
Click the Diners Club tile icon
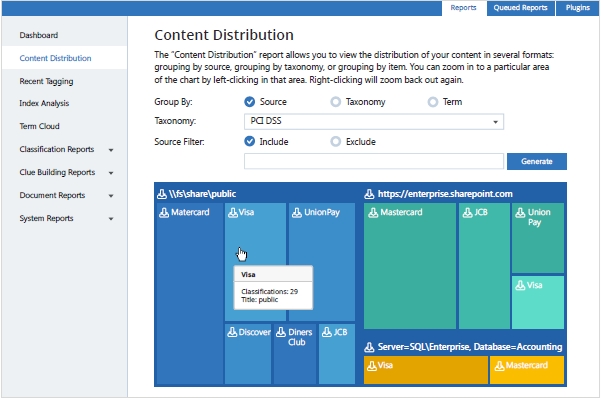[280, 332]
